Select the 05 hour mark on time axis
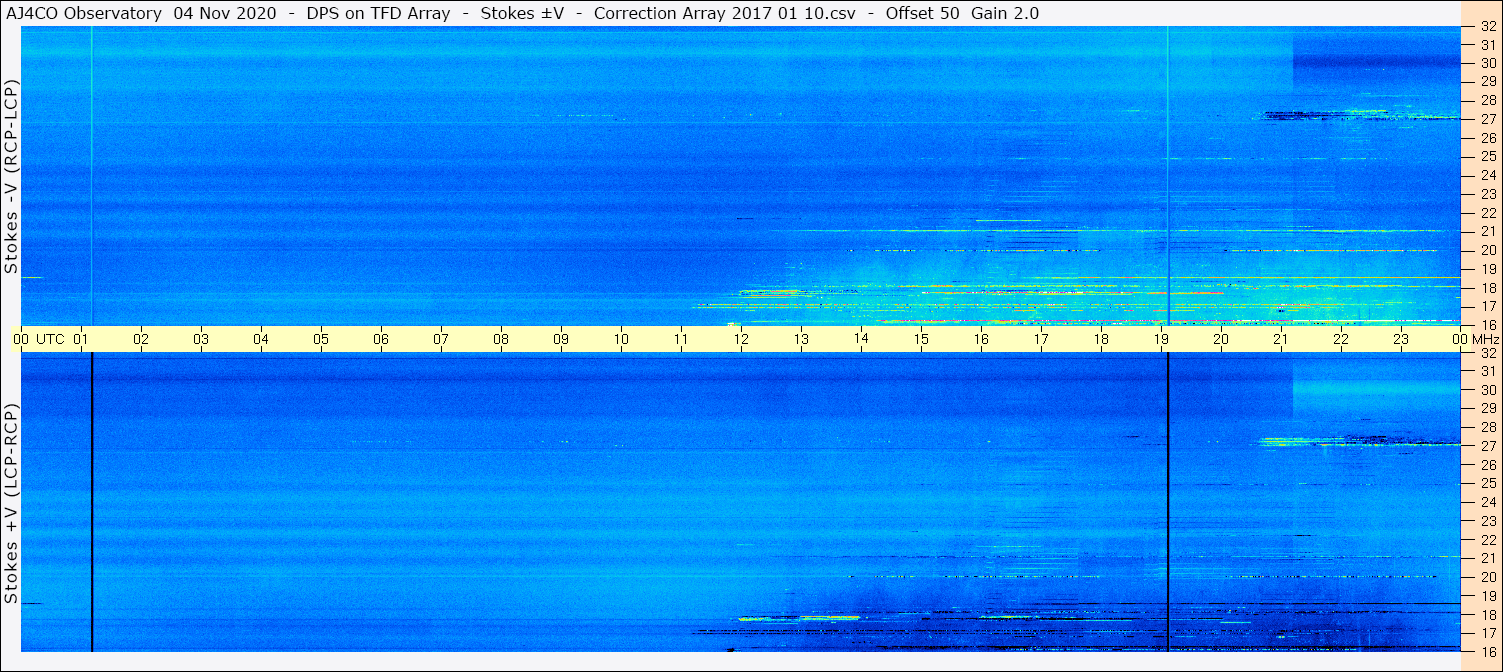This screenshot has width=1503, height=672. (x=322, y=339)
